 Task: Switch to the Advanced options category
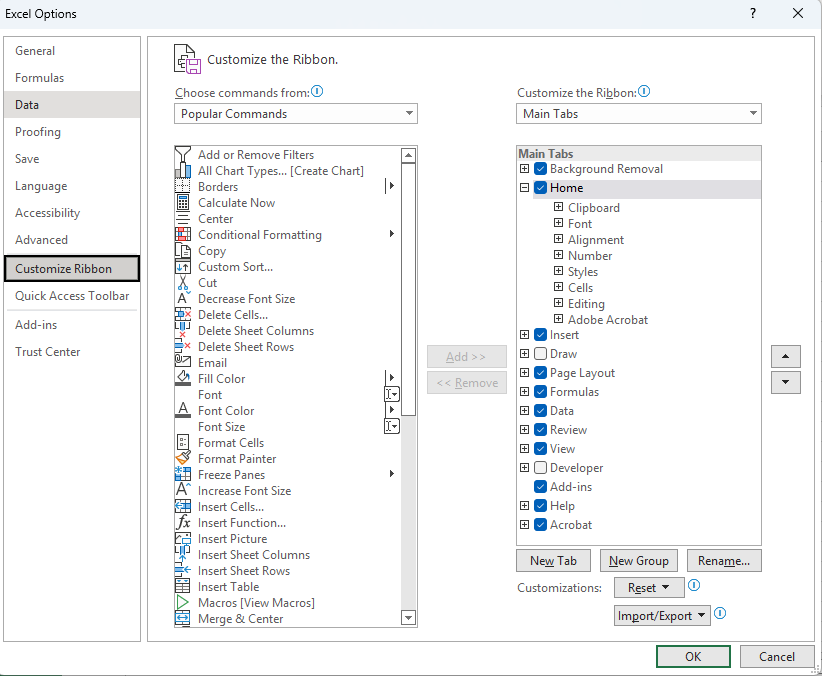[42, 240]
